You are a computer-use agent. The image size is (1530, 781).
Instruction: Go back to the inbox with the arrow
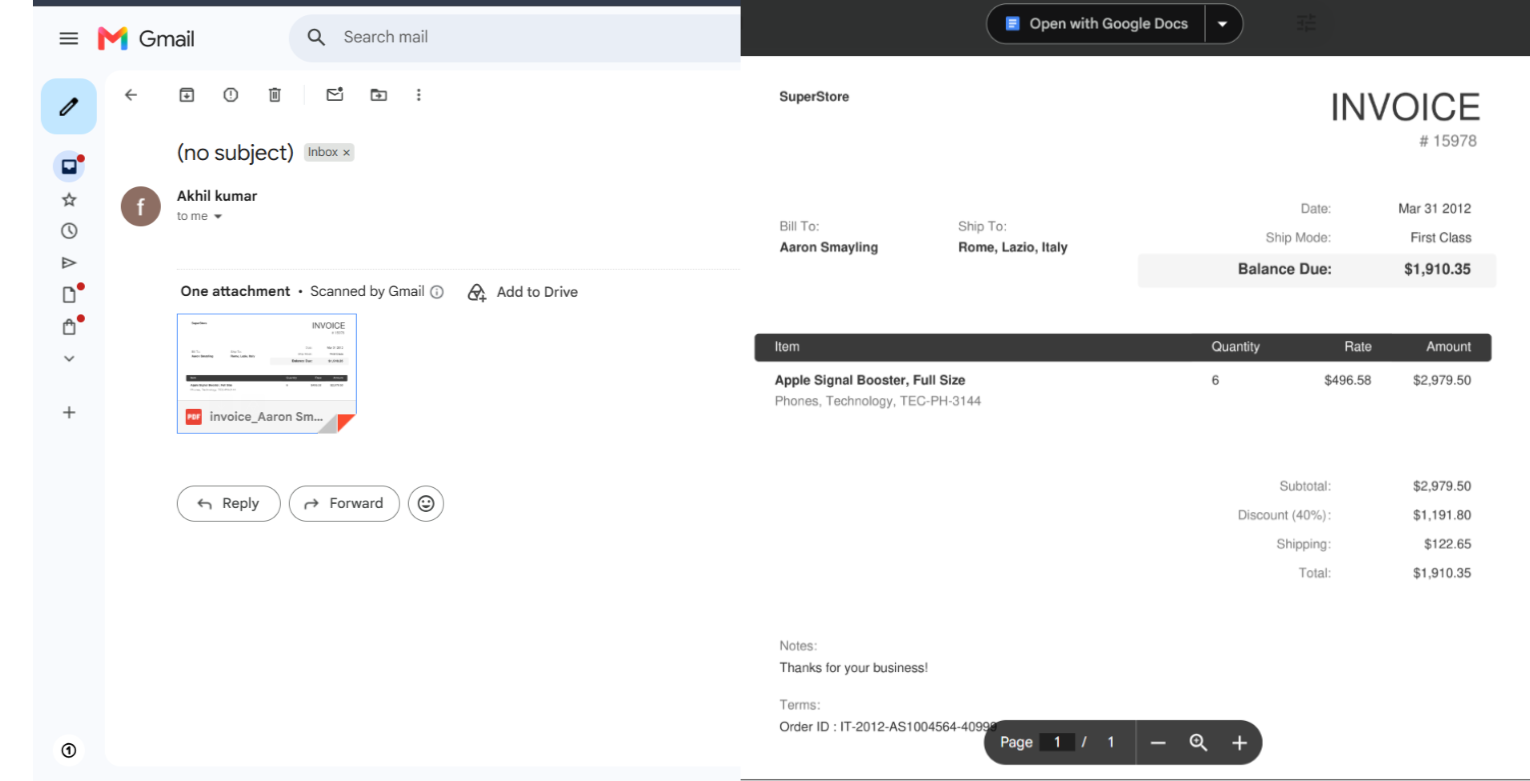tap(130, 95)
